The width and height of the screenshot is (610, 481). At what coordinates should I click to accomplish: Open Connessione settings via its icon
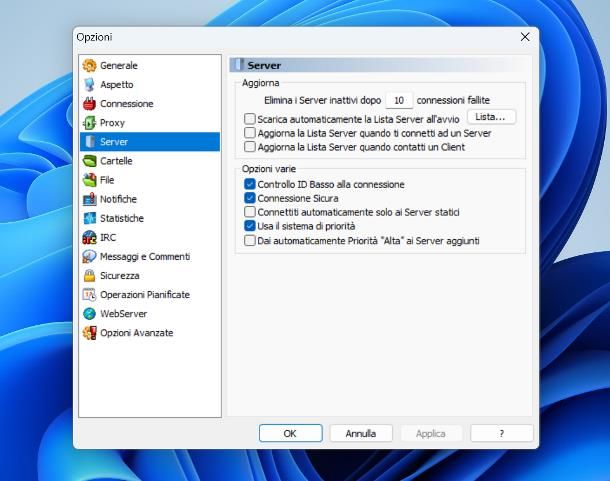(x=90, y=104)
